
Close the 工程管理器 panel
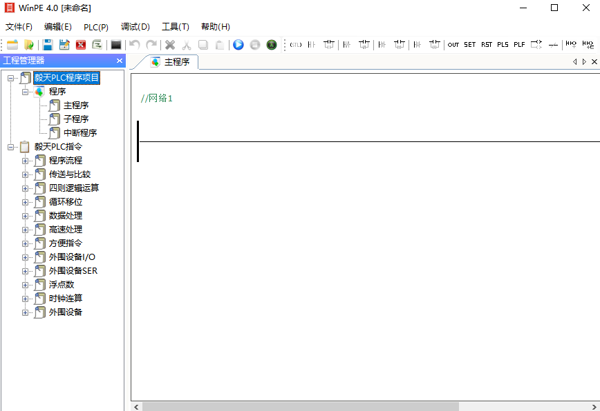pos(119,61)
